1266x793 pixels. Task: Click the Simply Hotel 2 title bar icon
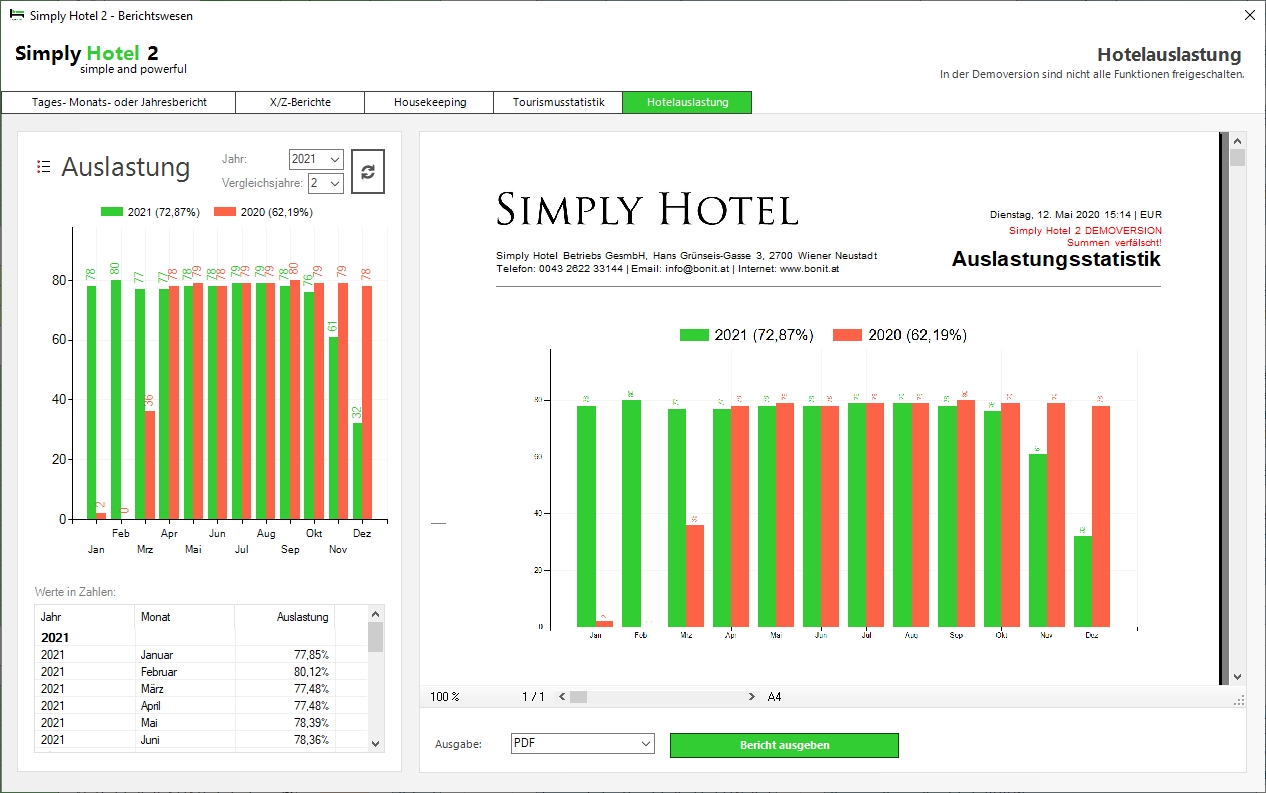click(x=16, y=15)
